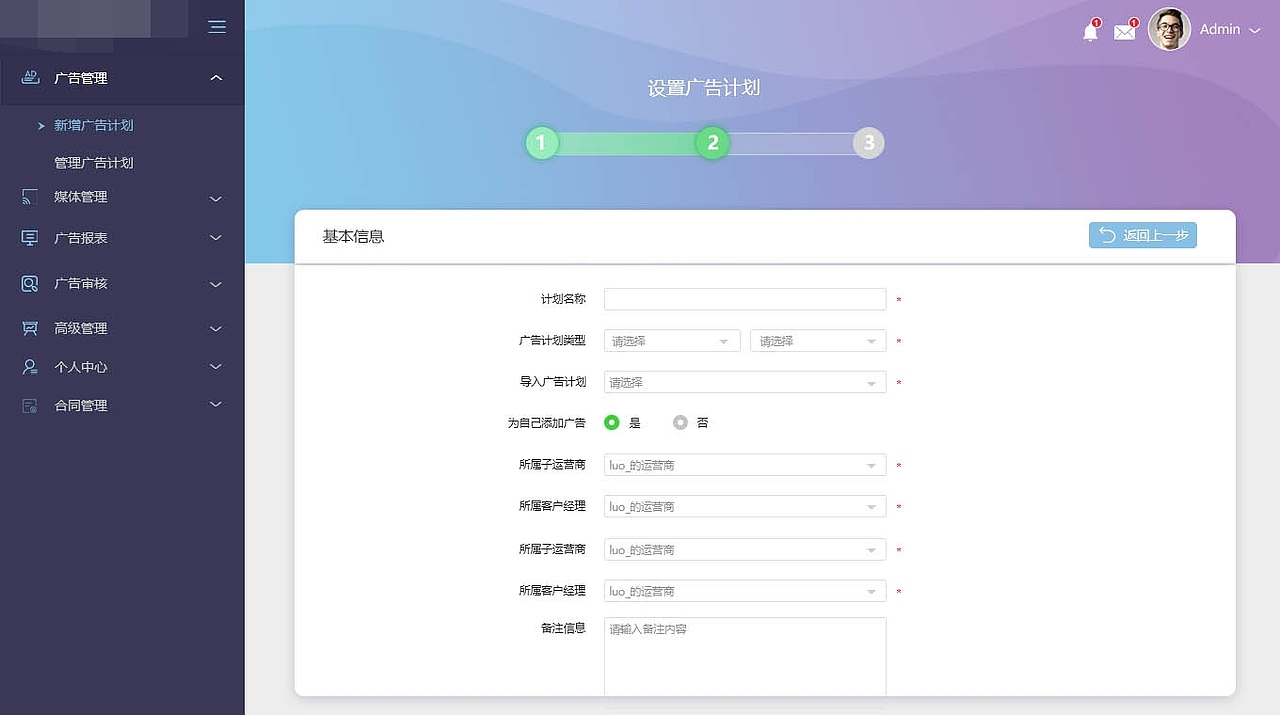Click the 高级管理 sidebar icon
The height and width of the screenshot is (715, 1280).
[30, 328]
